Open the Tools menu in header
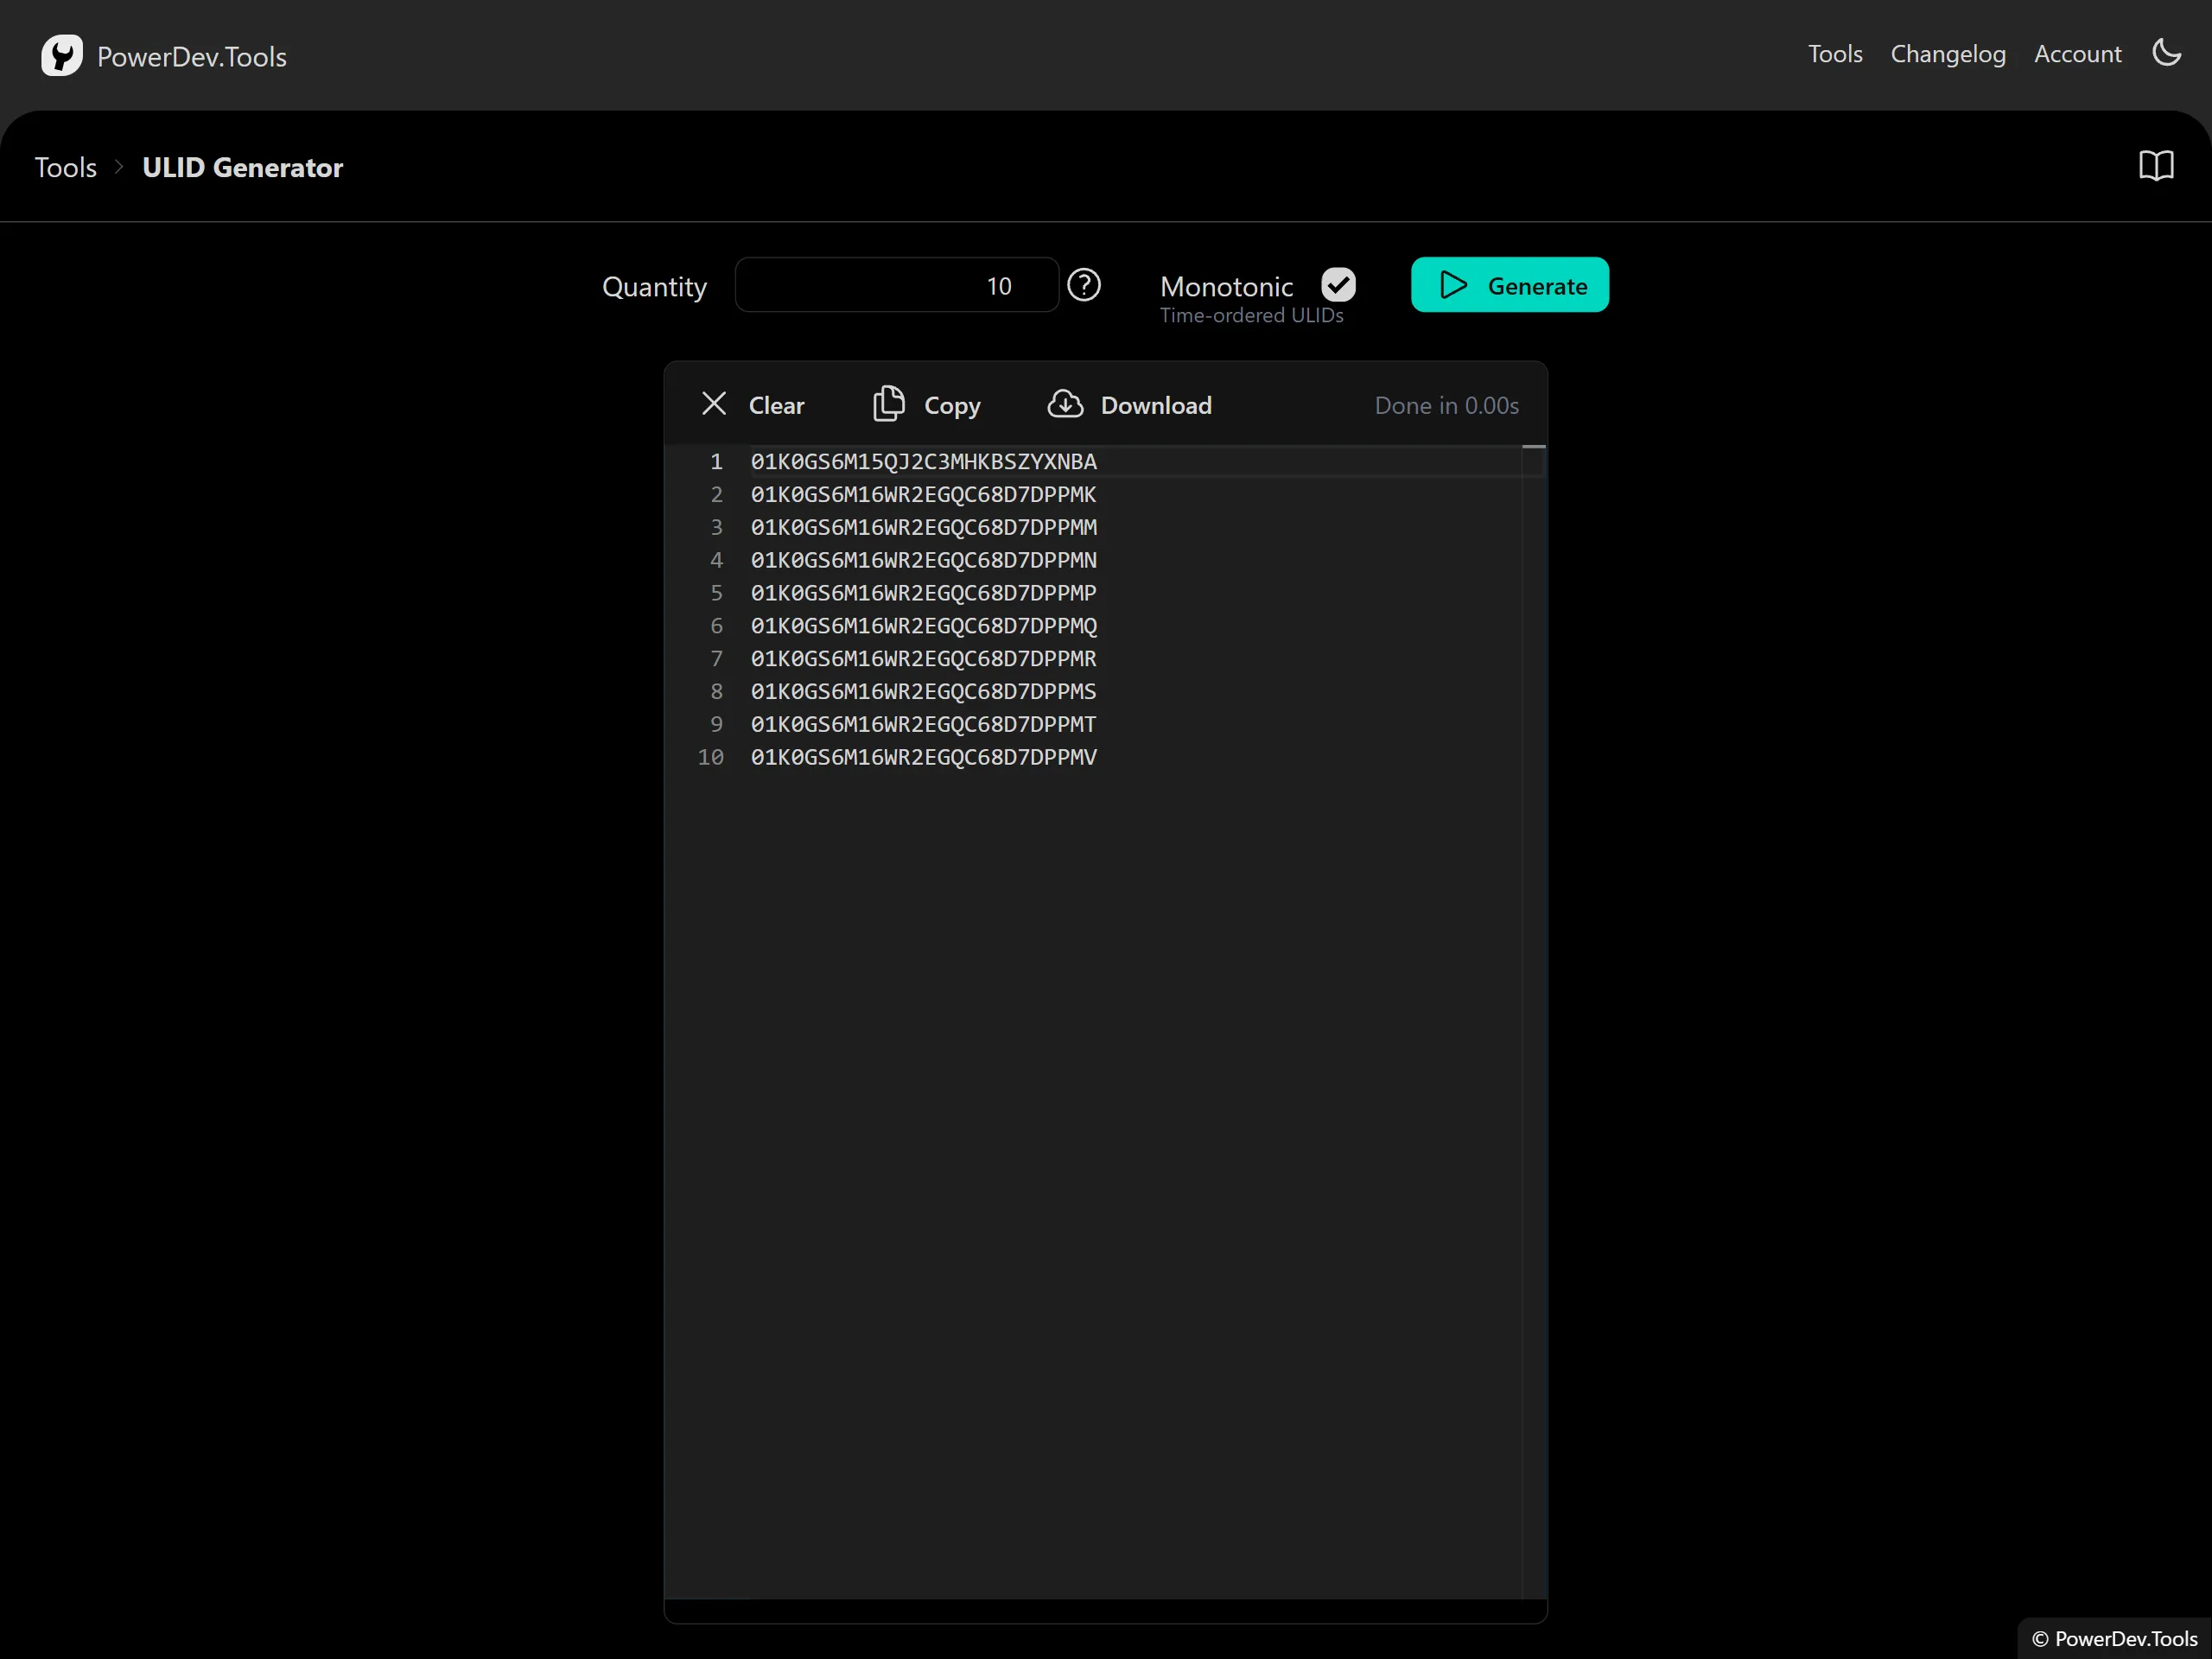2212x1659 pixels. click(x=1834, y=54)
